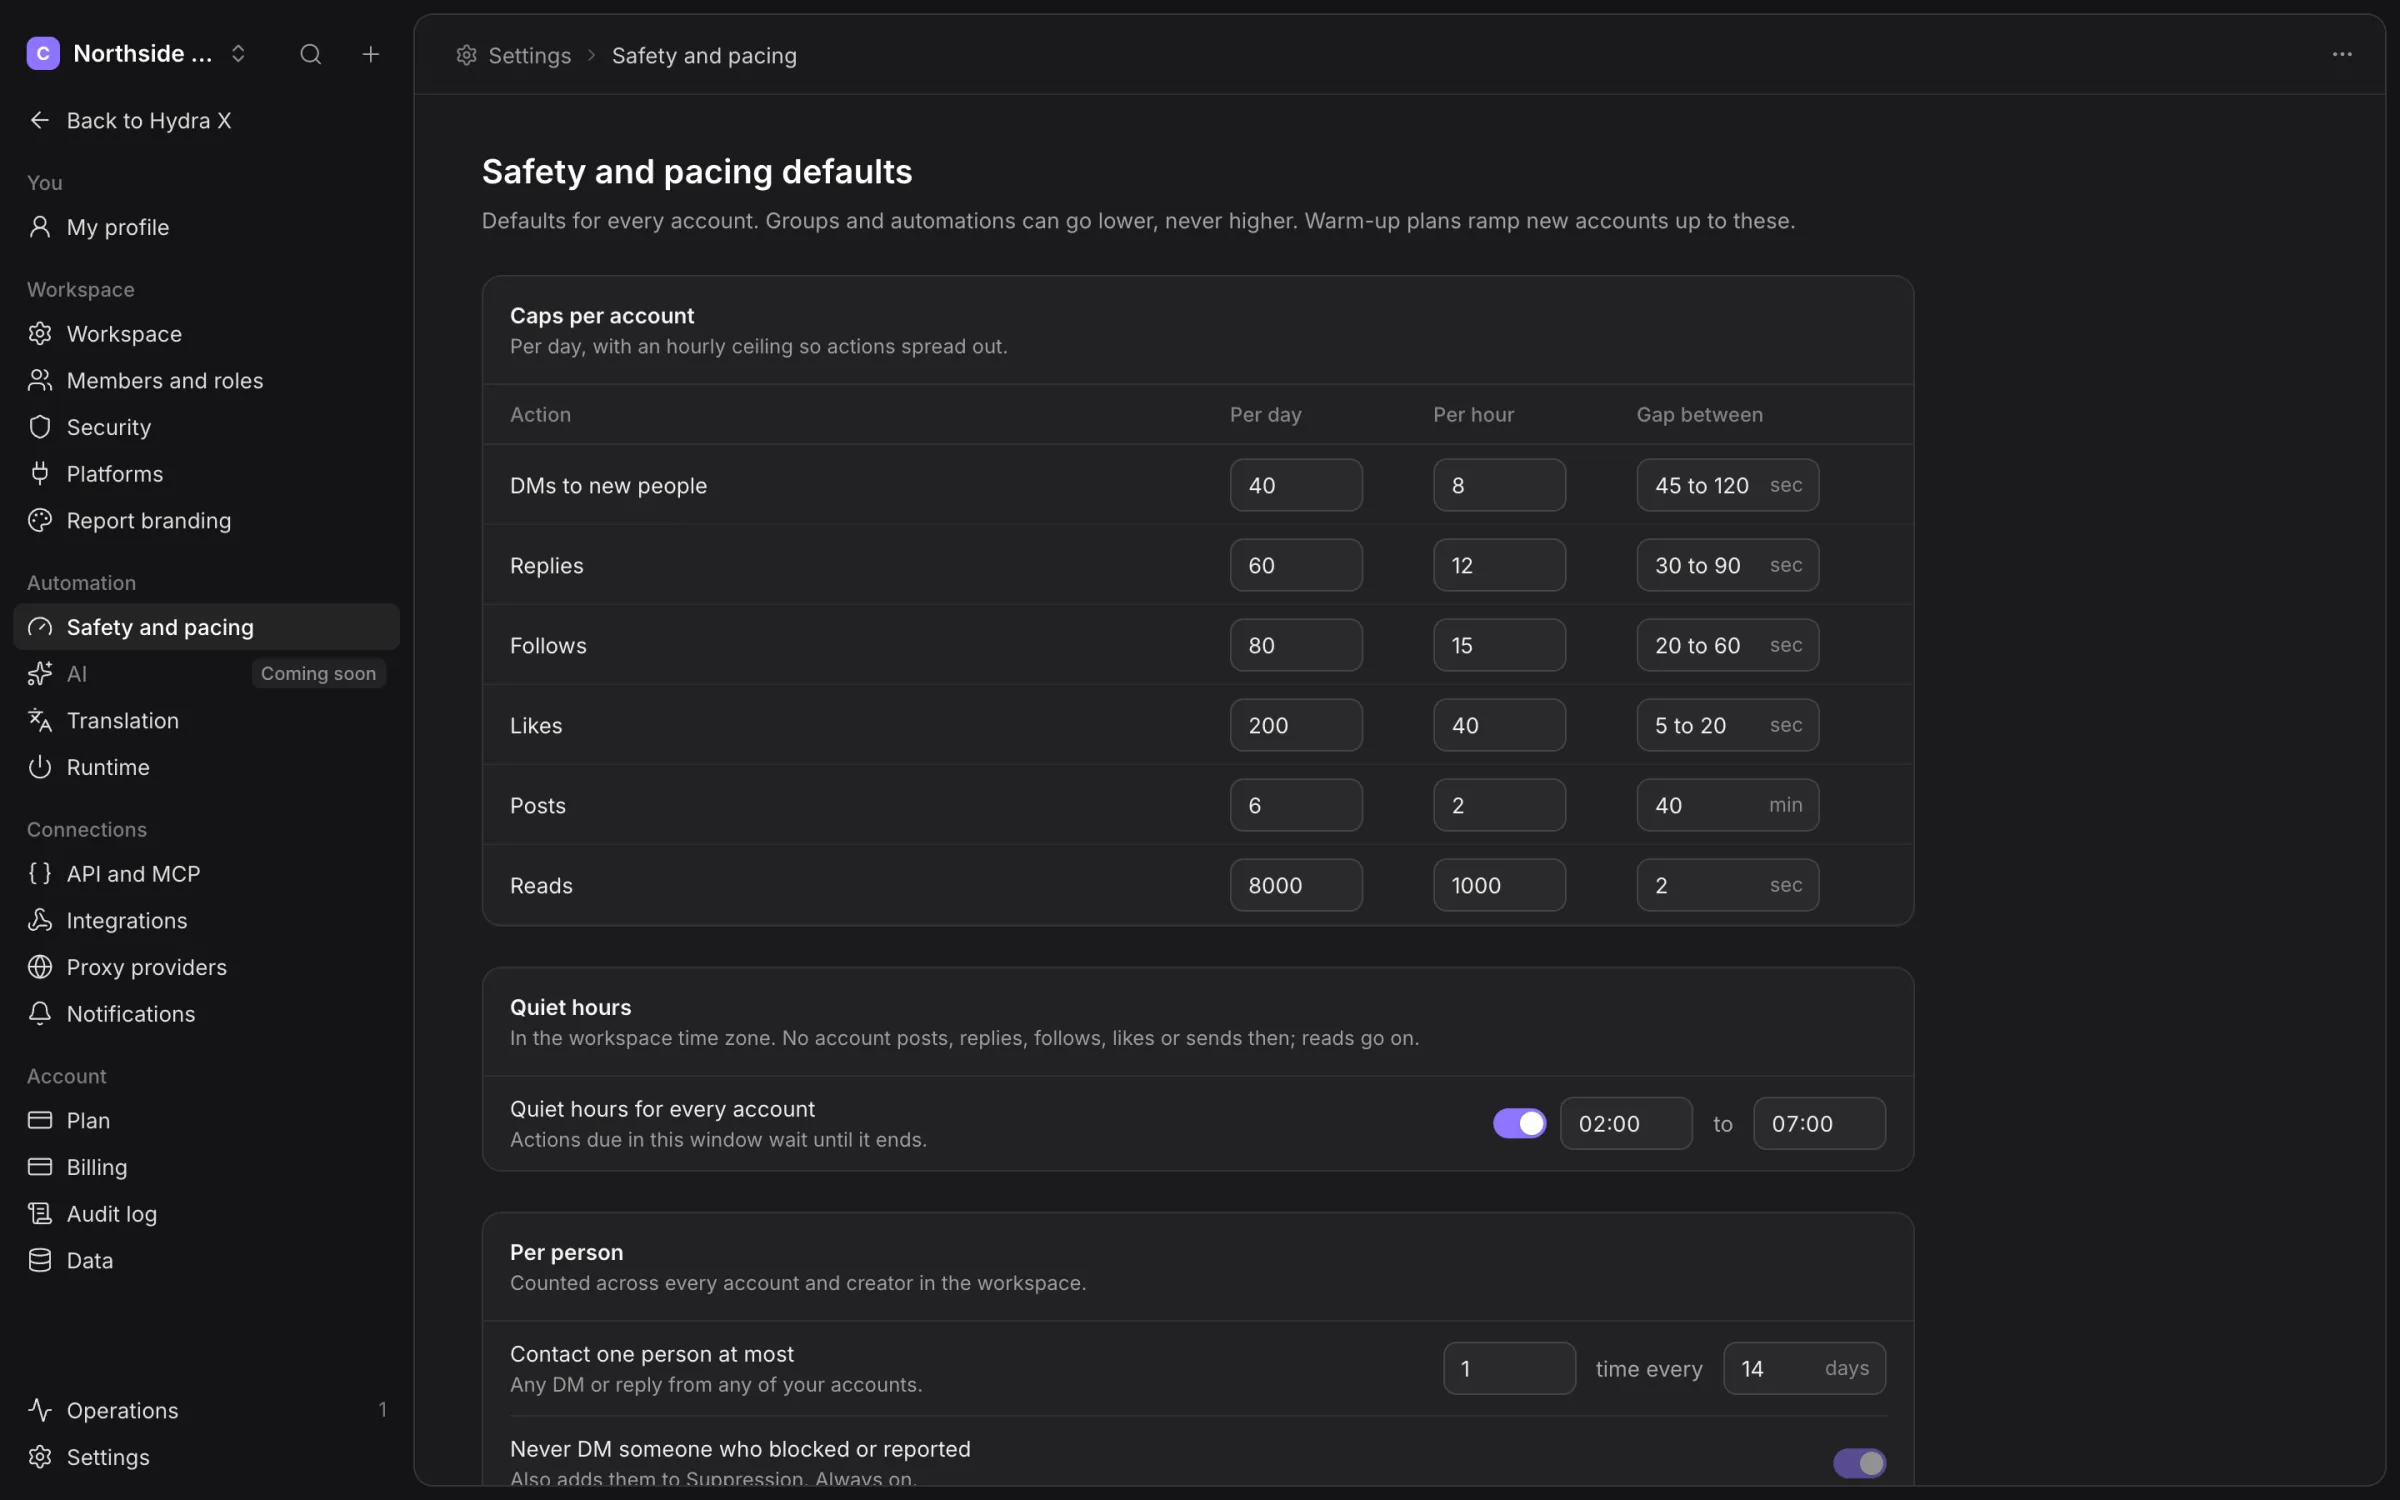Edit contact frequency days field 14
2400x1500 pixels.
[1804, 1368]
